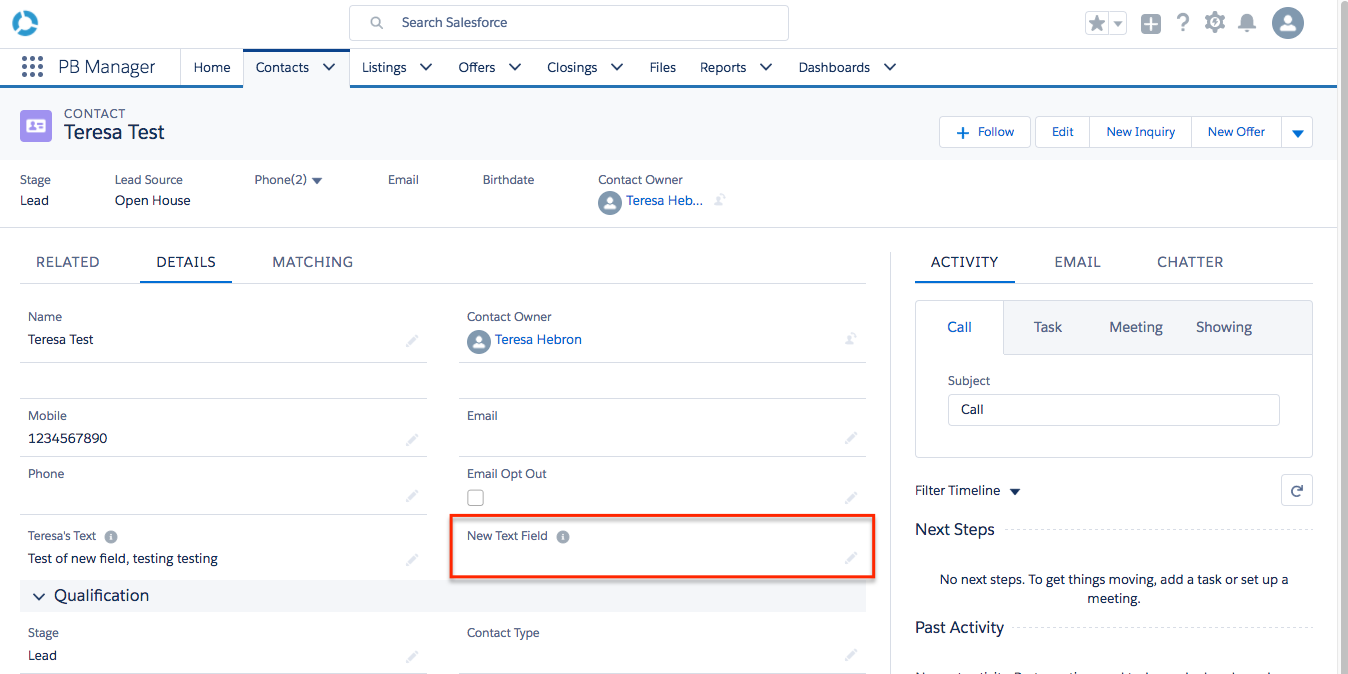The height and width of the screenshot is (674, 1348).
Task: Click the change owner icon in highlights
Action: [719, 200]
